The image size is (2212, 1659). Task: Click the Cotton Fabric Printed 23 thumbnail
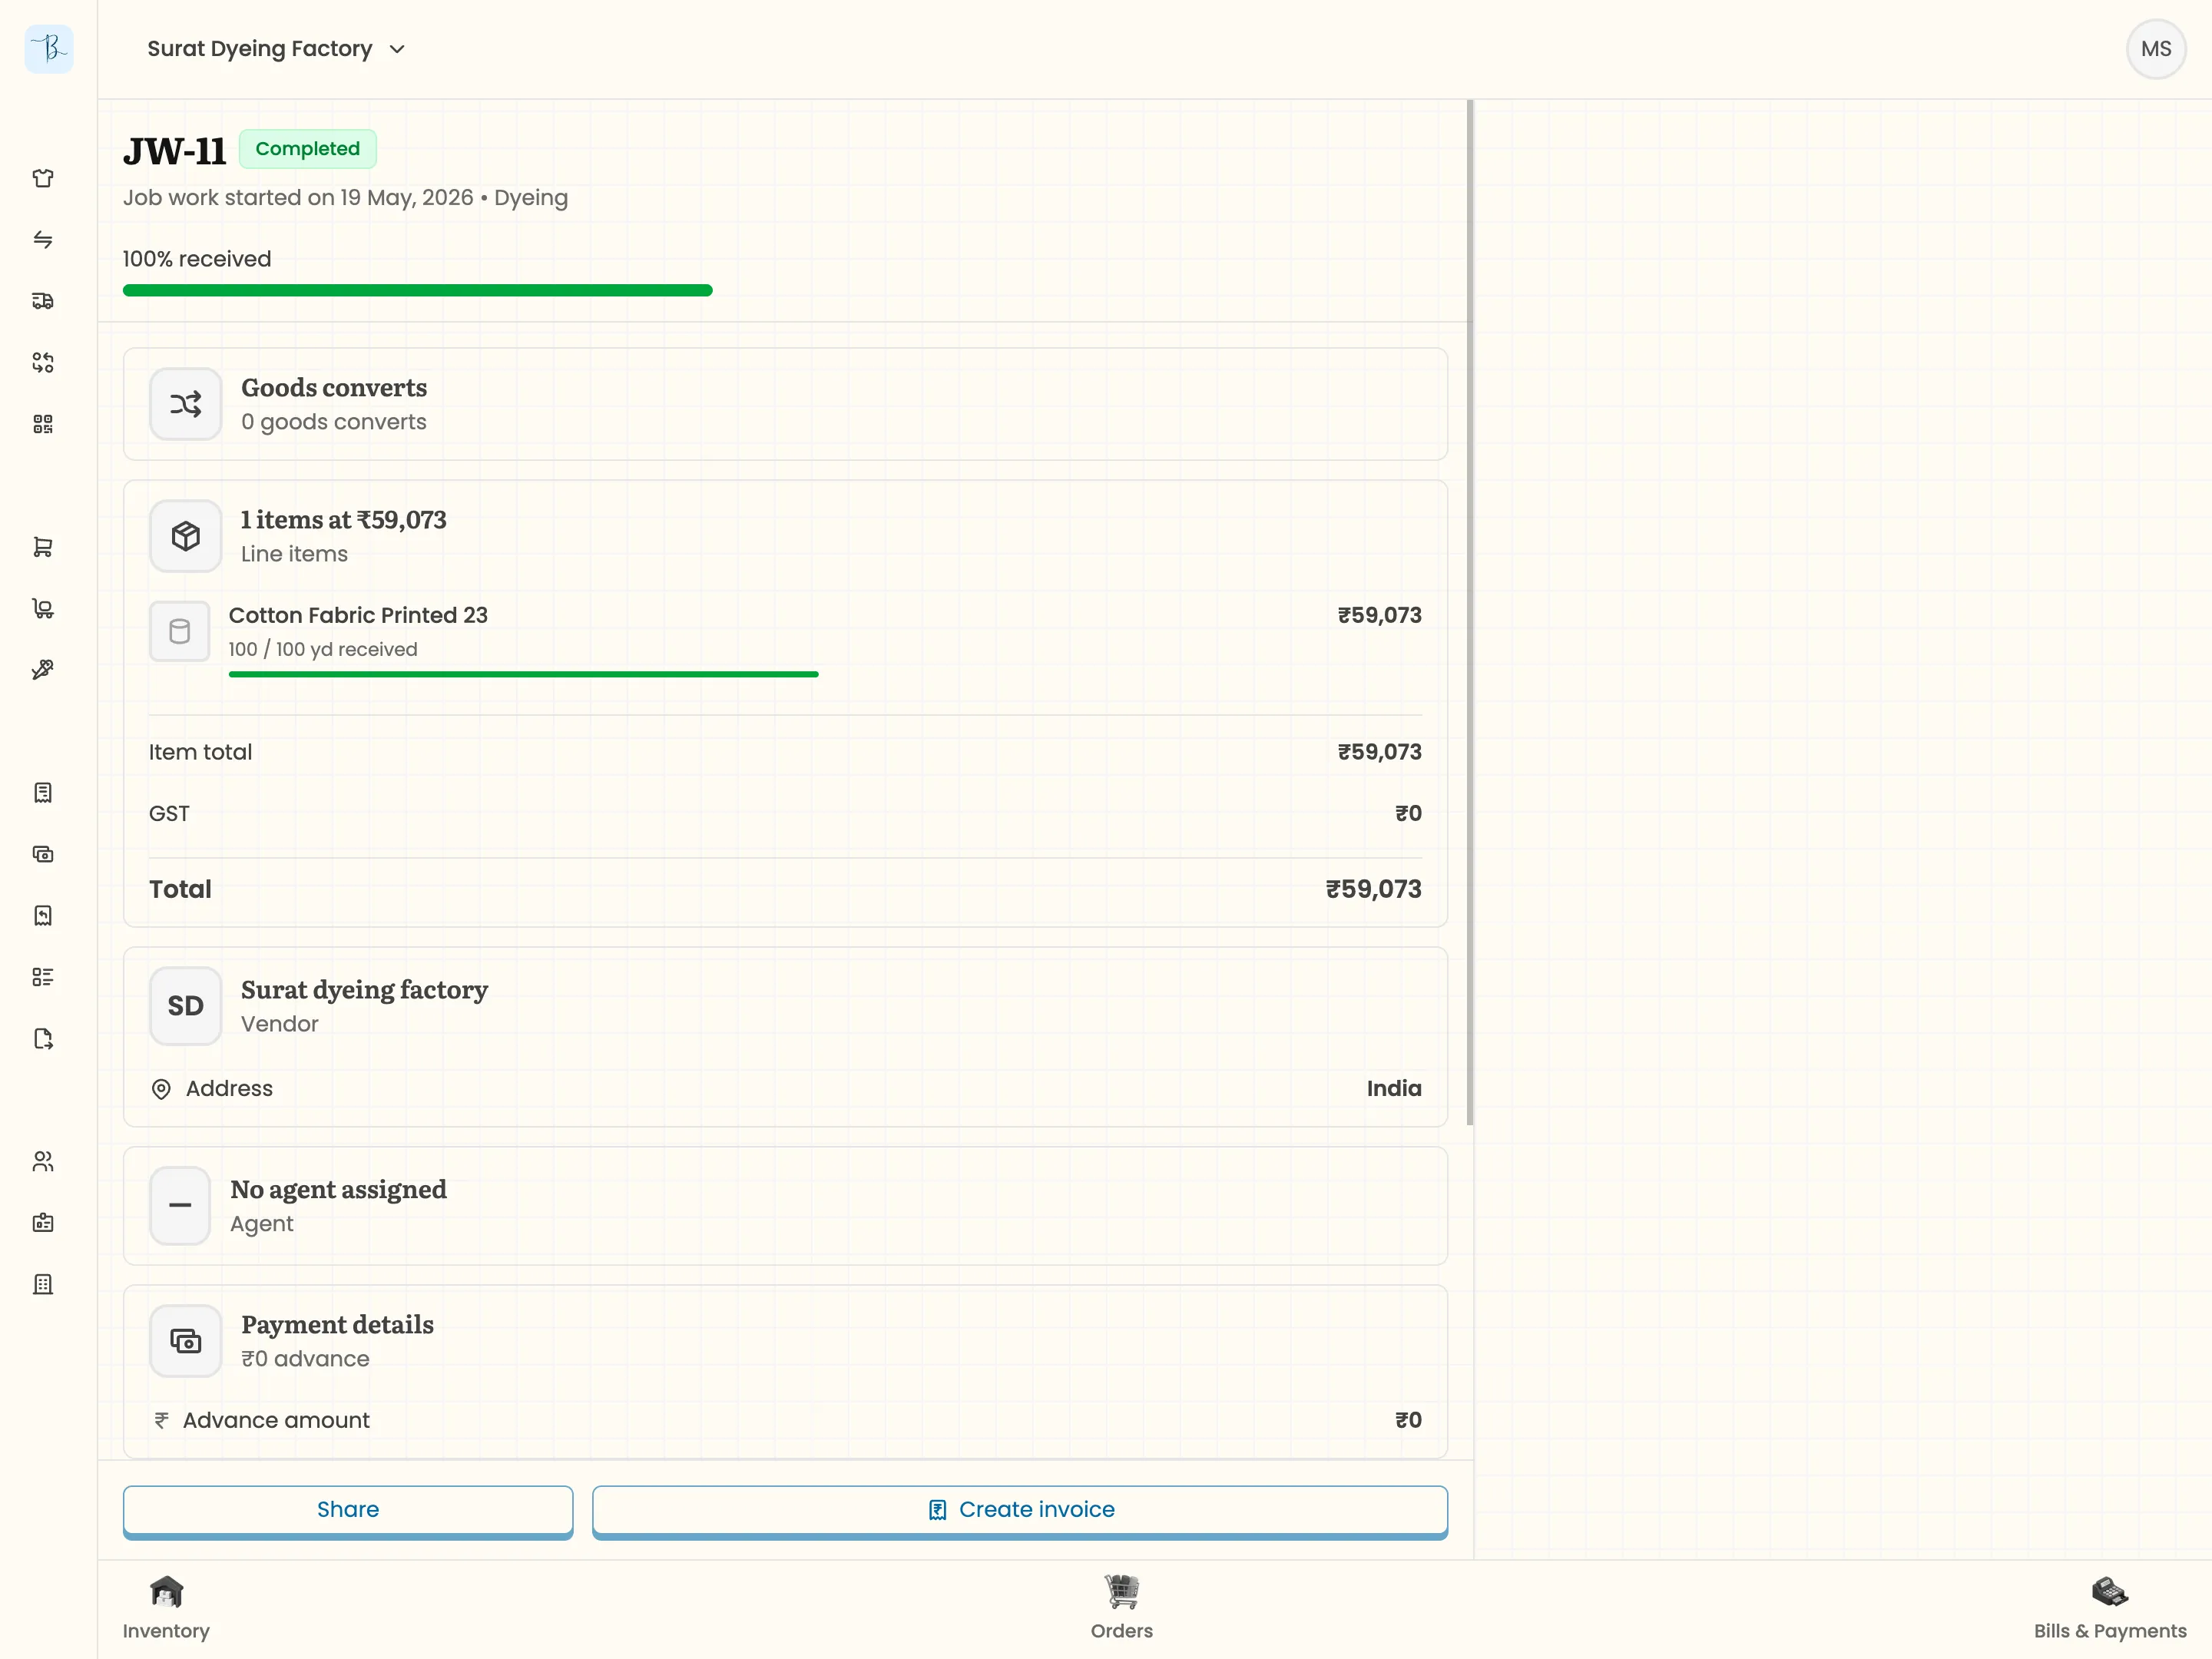coord(180,631)
